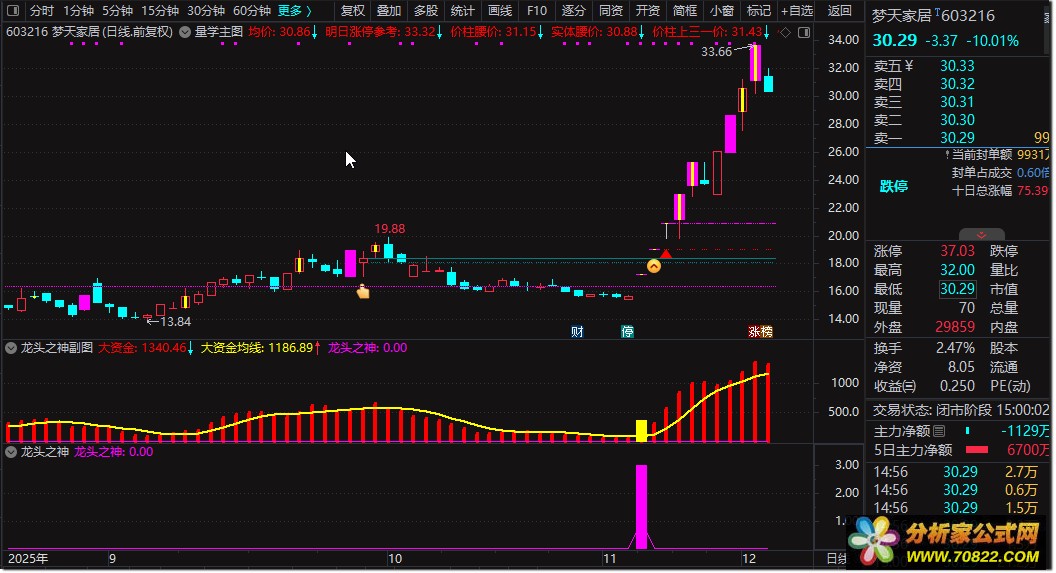This screenshot has height=573, width=1056.
Task: Click 大资金均线: 1186.89 indicator value
Action: click(257, 348)
